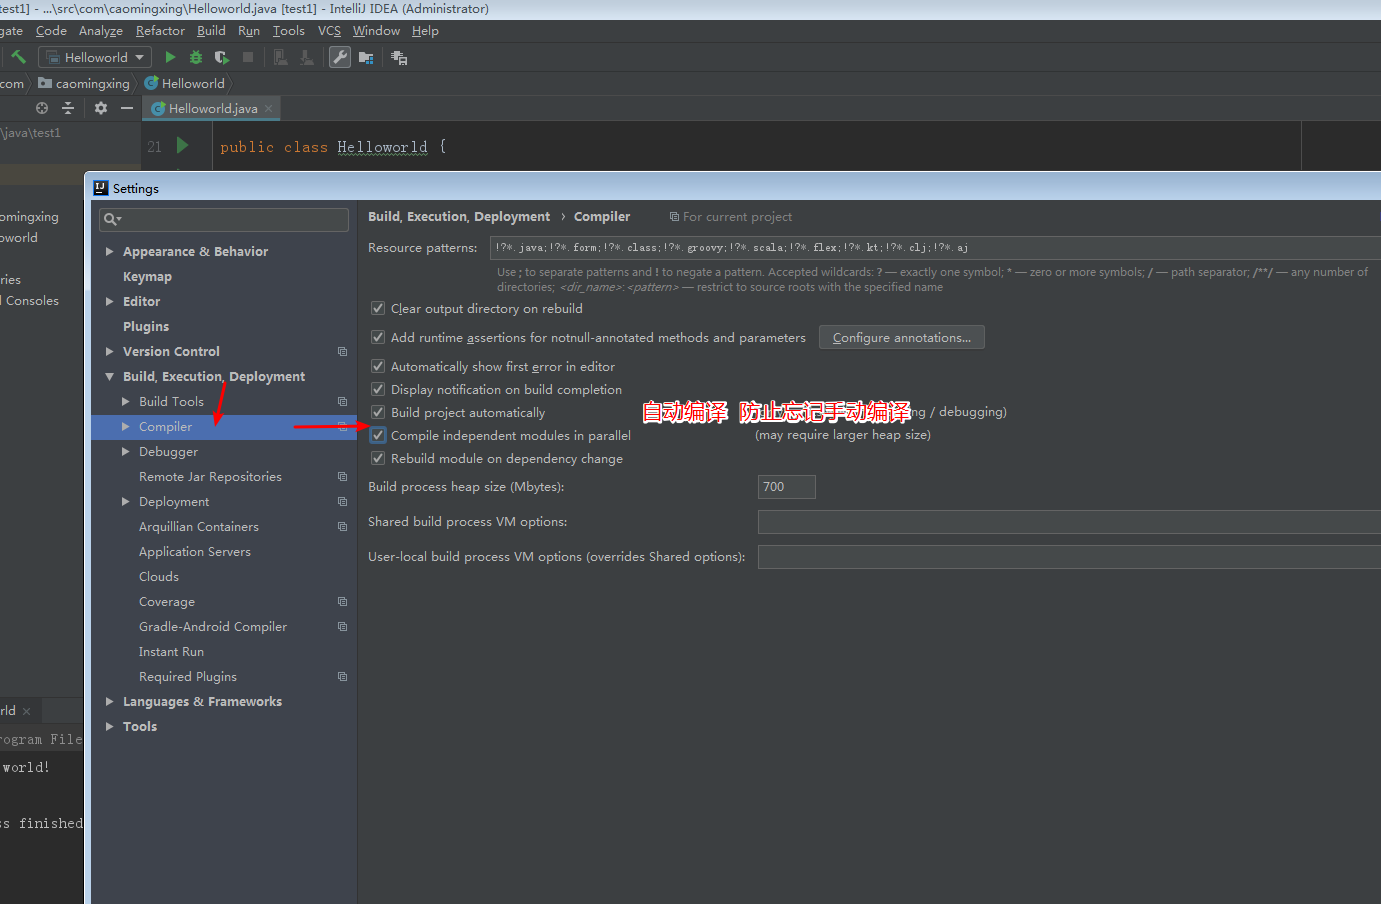Toggle Build project automatically checkbox
The image size is (1381, 904).
pyautogui.click(x=378, y=412)
